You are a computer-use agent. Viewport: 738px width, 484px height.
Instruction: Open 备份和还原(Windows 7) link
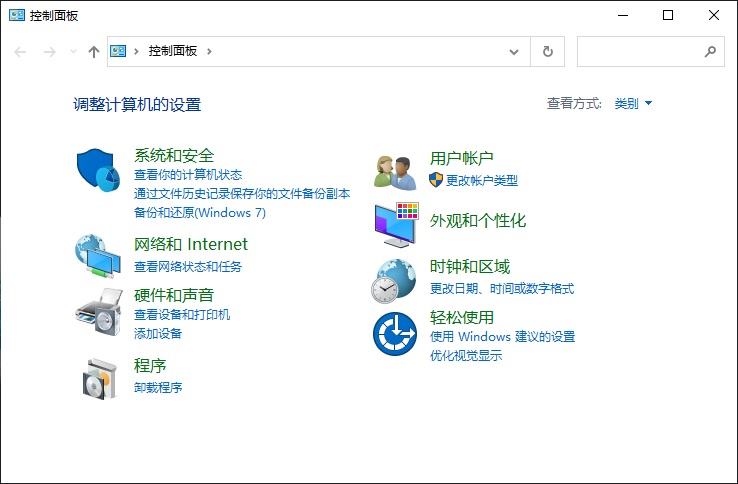(200, 212)
